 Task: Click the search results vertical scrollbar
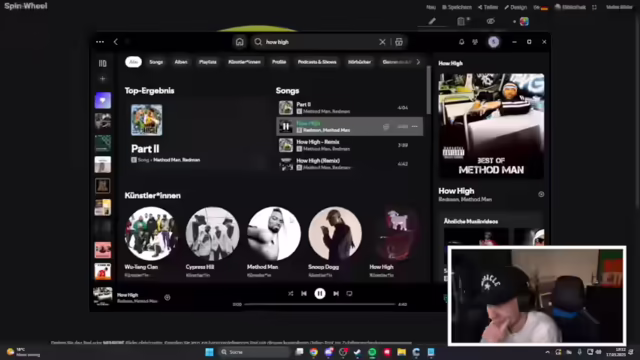428,90
